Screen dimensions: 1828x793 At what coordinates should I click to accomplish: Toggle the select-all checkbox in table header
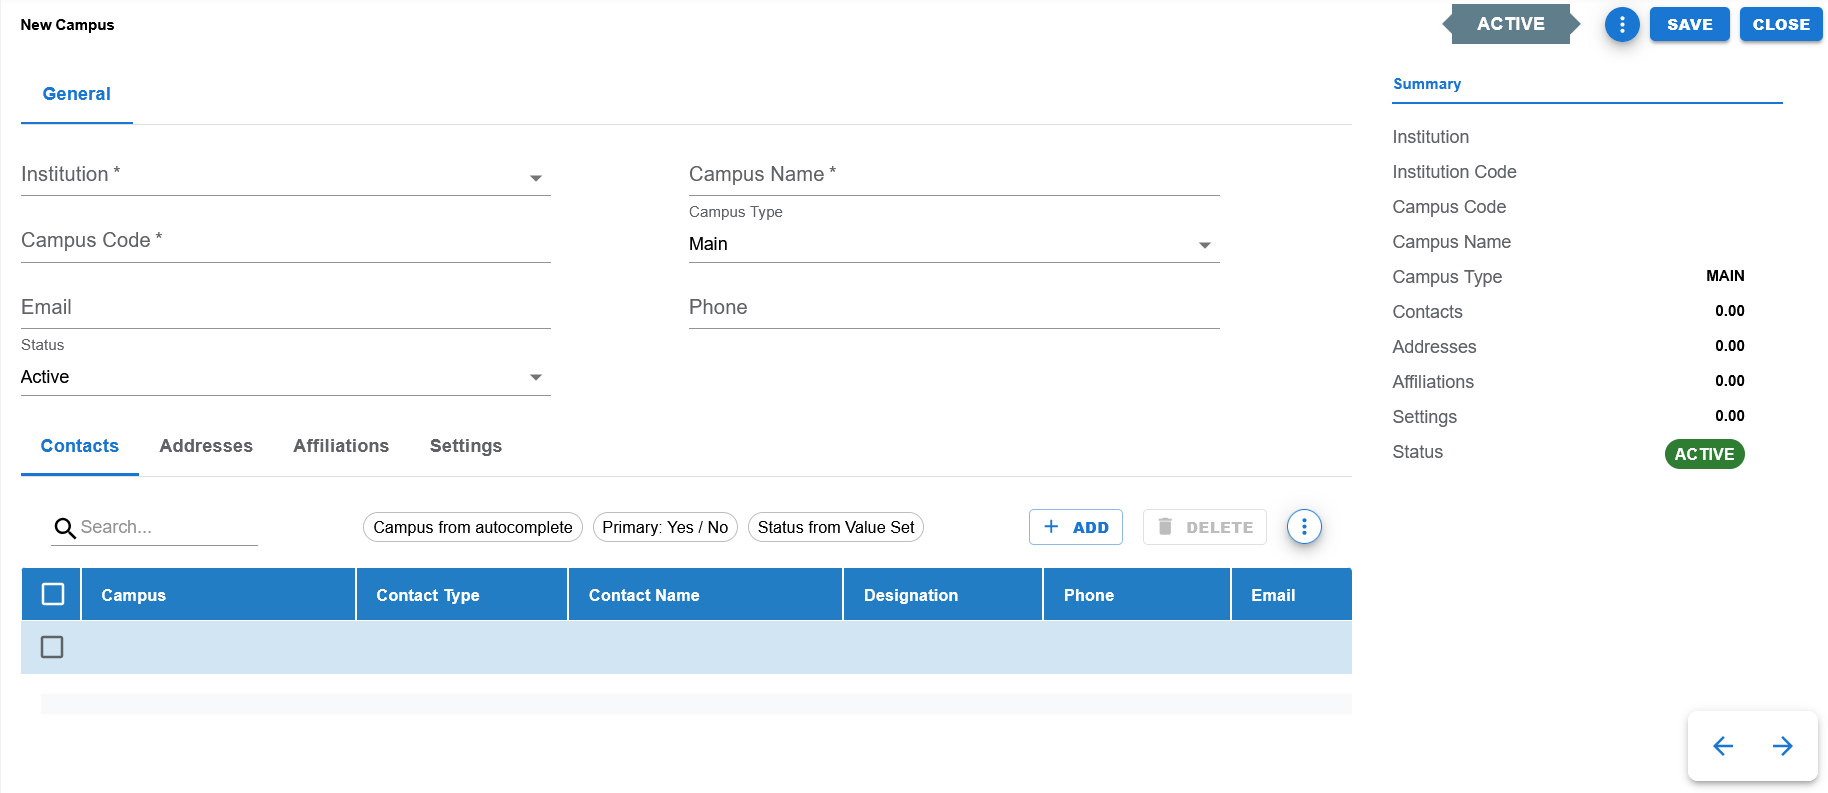click(53, 595)
